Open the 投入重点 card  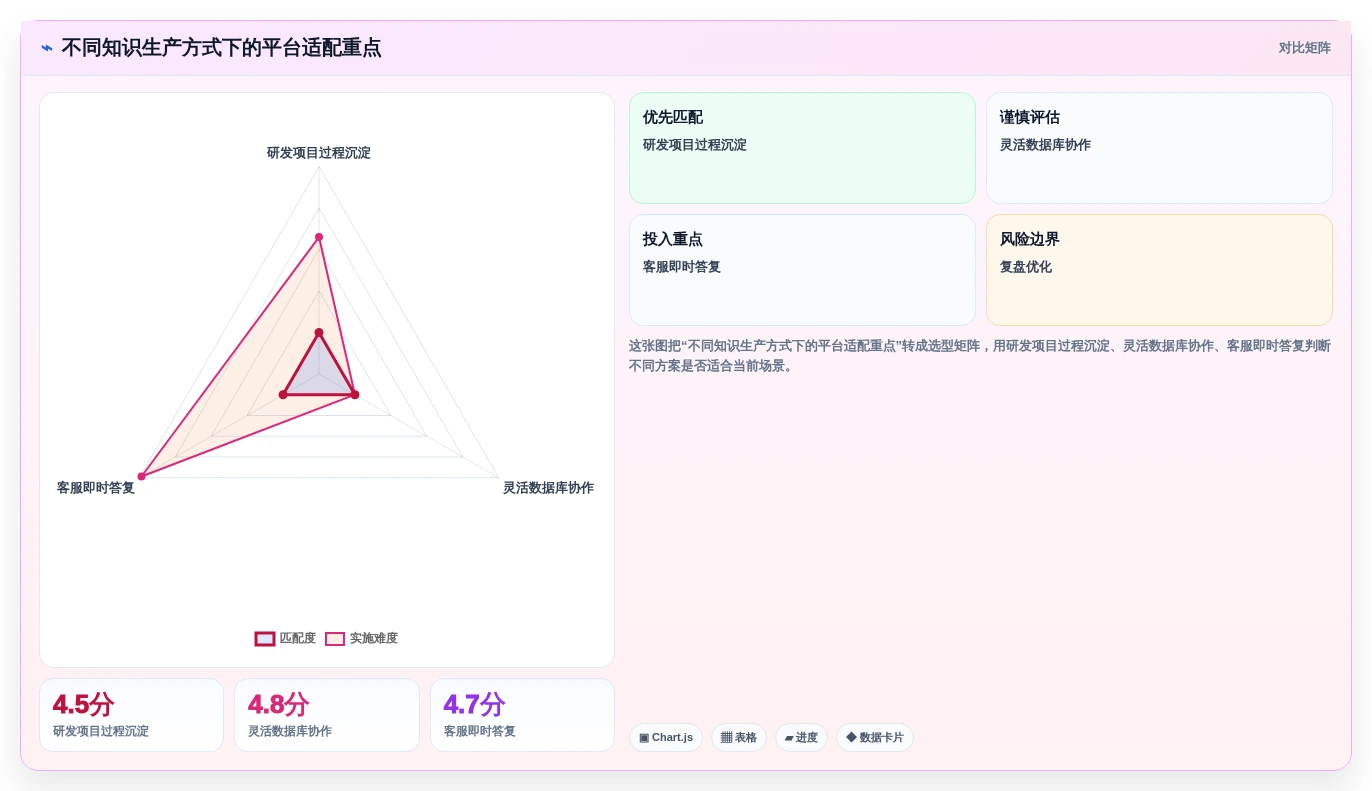(x=802, y=270)
